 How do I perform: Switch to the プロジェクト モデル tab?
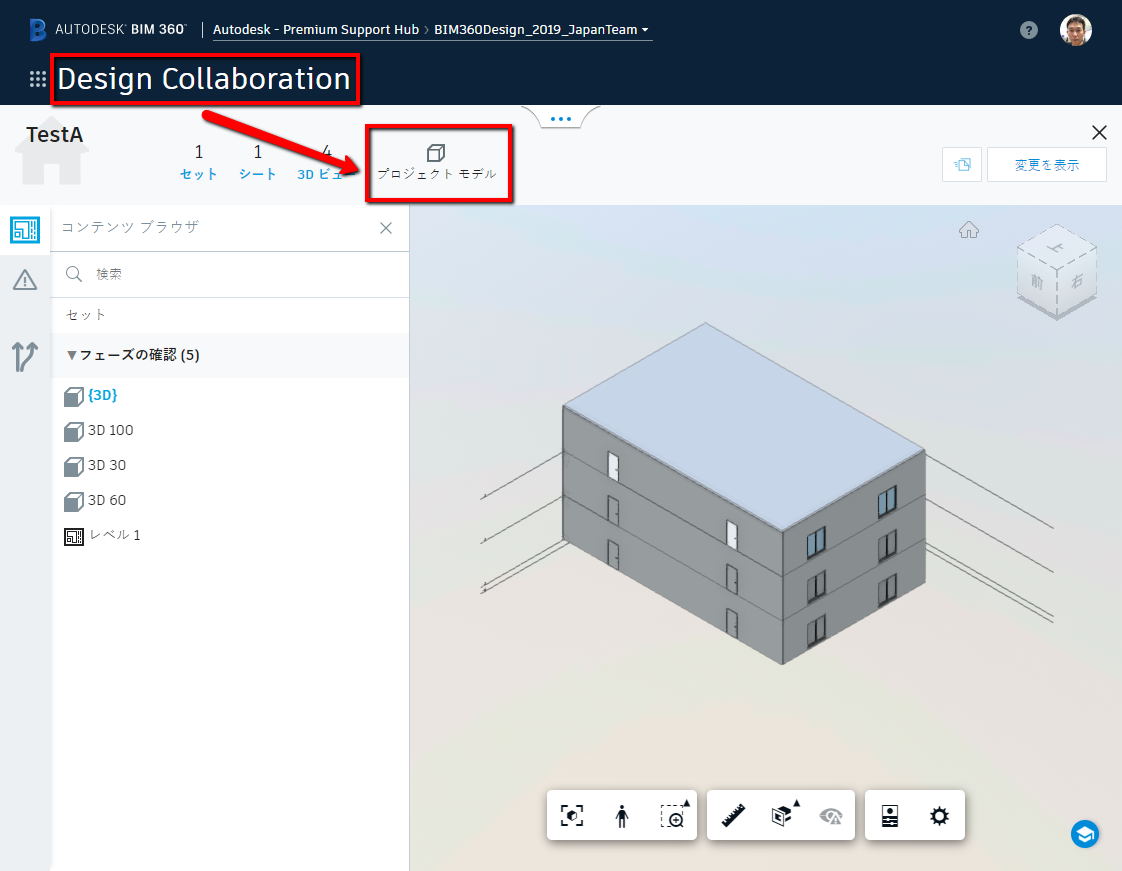point(437,162)
